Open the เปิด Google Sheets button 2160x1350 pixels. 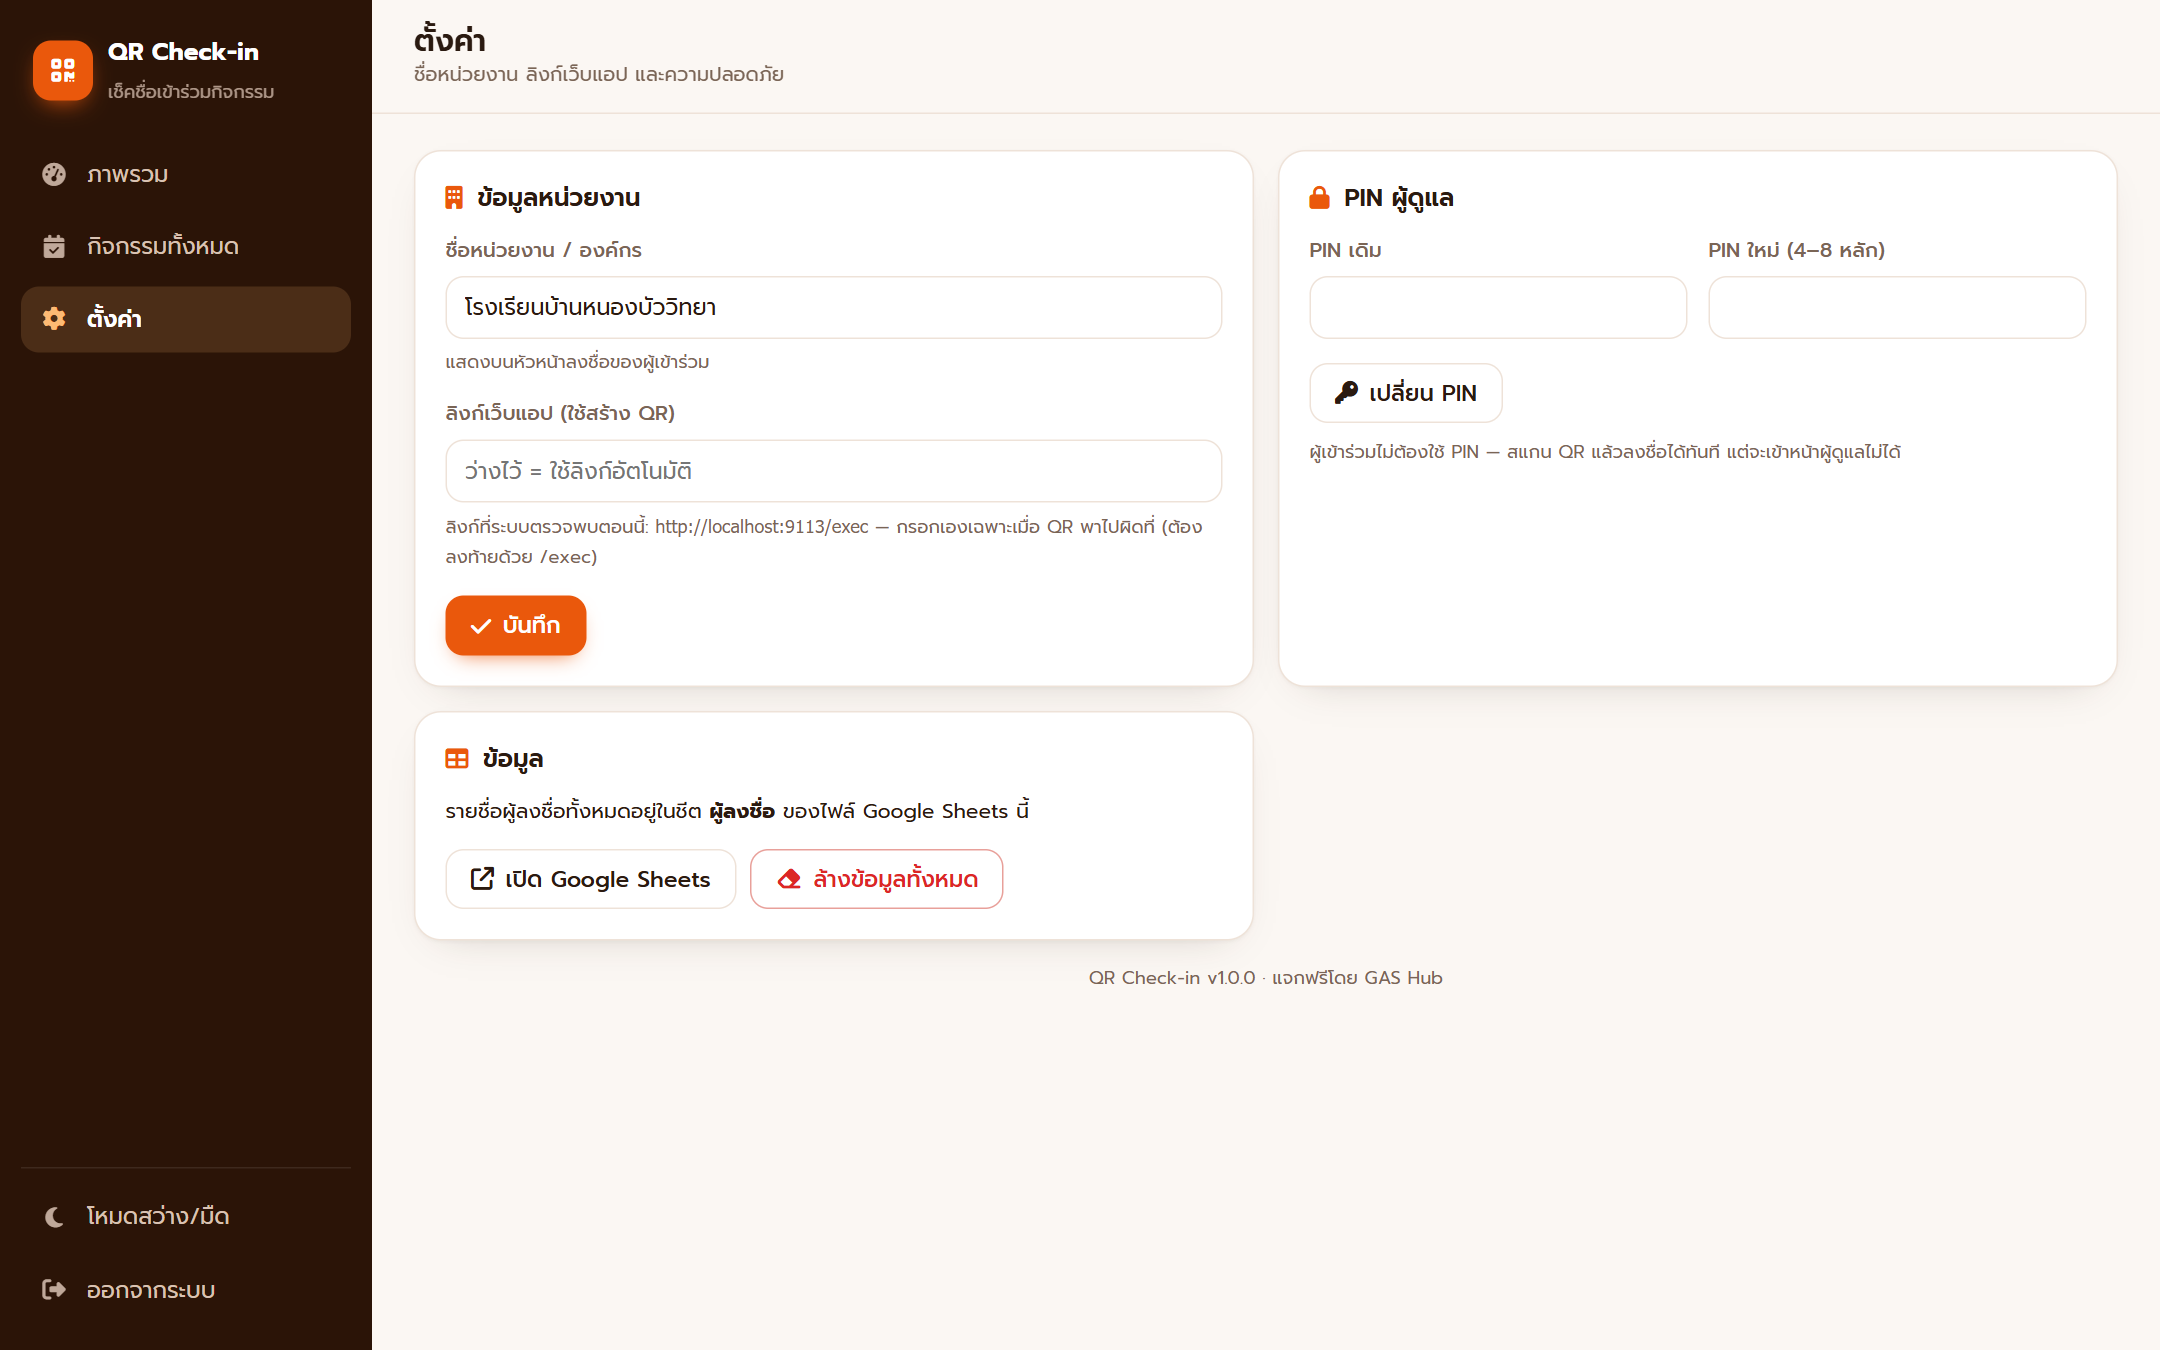(591, 879)
